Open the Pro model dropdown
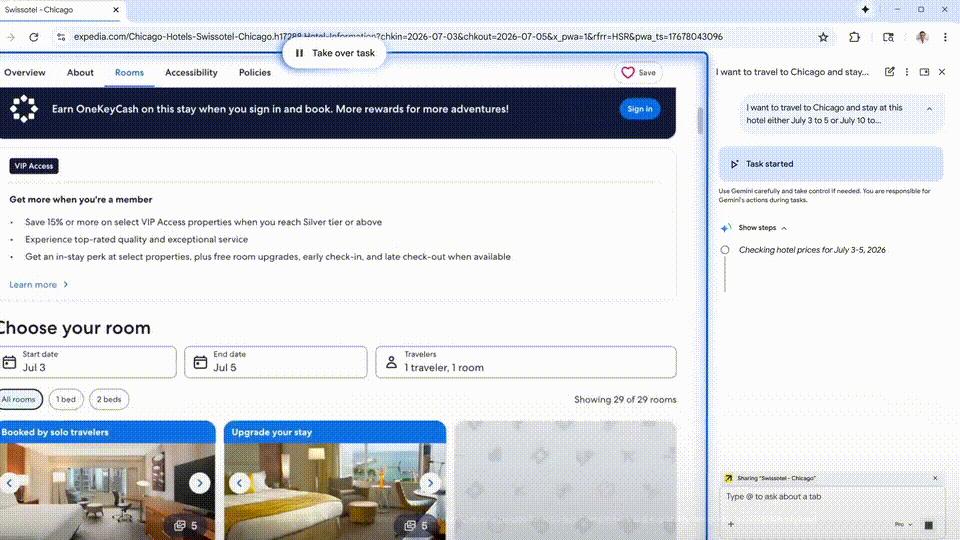The image size is (960, 540). (900, 524)
